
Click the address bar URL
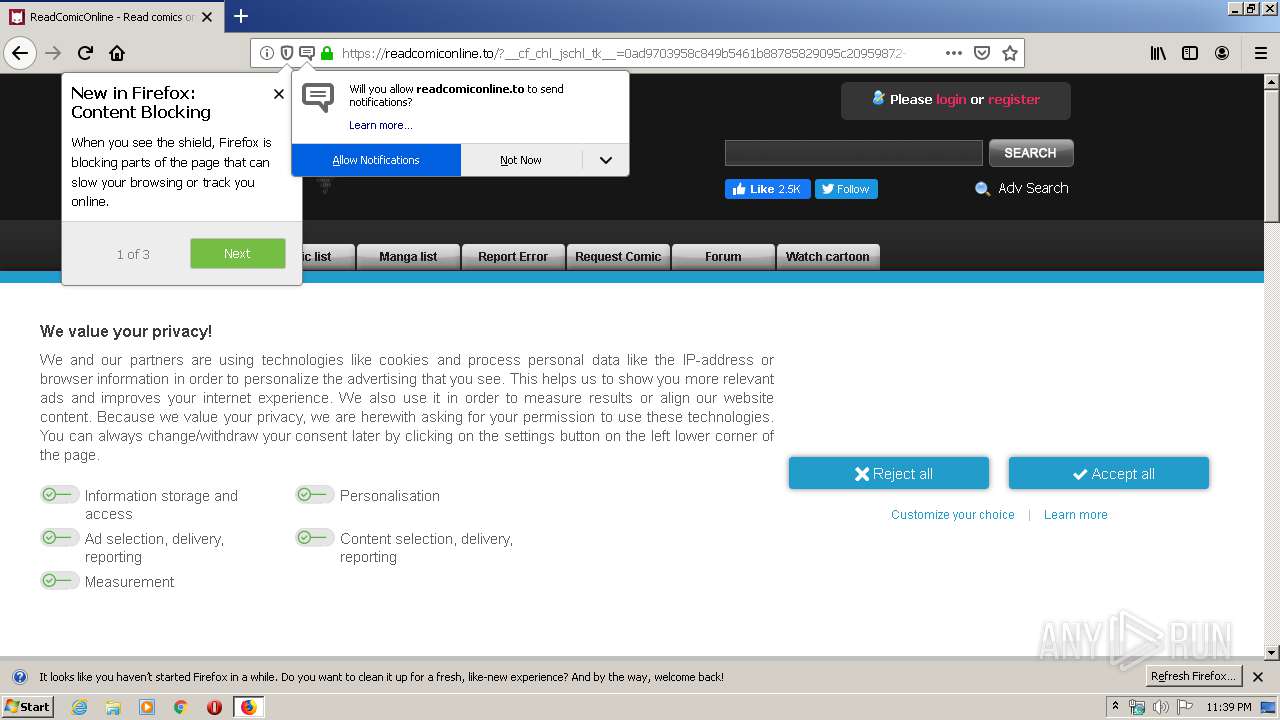click(x=625, y=53)
